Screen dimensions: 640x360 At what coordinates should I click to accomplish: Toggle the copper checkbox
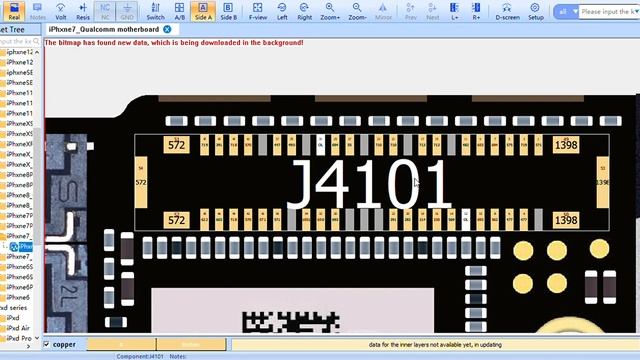pyautogui.click(x=47, y=344)
